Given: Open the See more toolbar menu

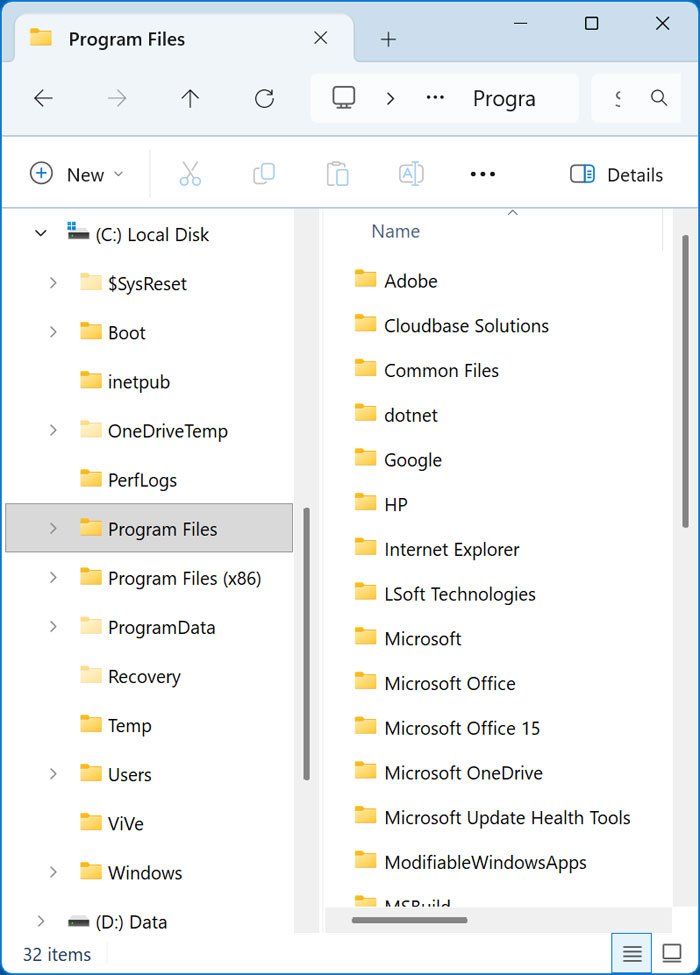Looking at the screenshot, I should (x=483, y=174).
